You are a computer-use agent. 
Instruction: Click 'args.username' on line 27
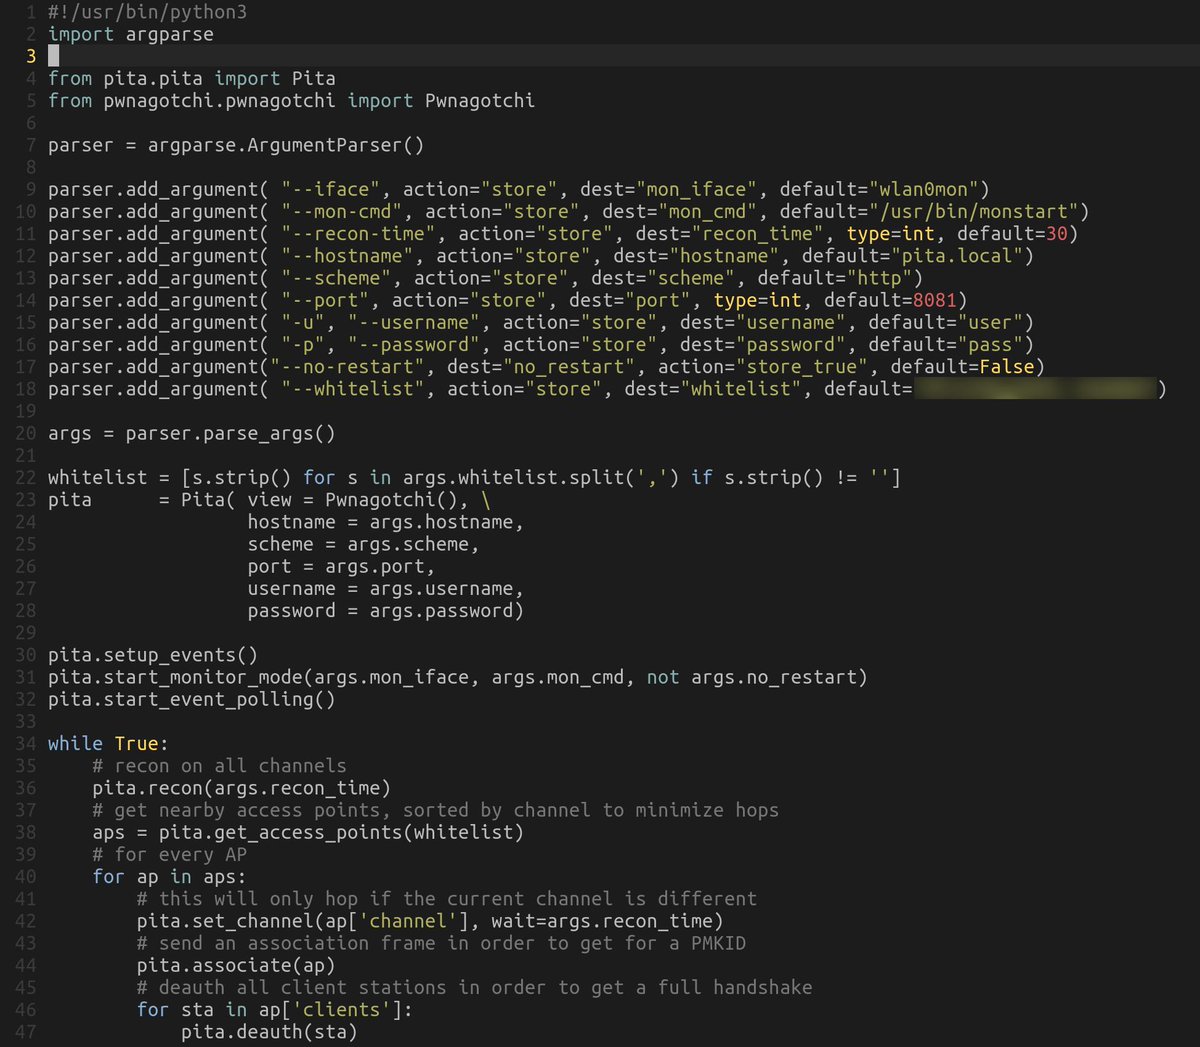(x=441, y=588)
